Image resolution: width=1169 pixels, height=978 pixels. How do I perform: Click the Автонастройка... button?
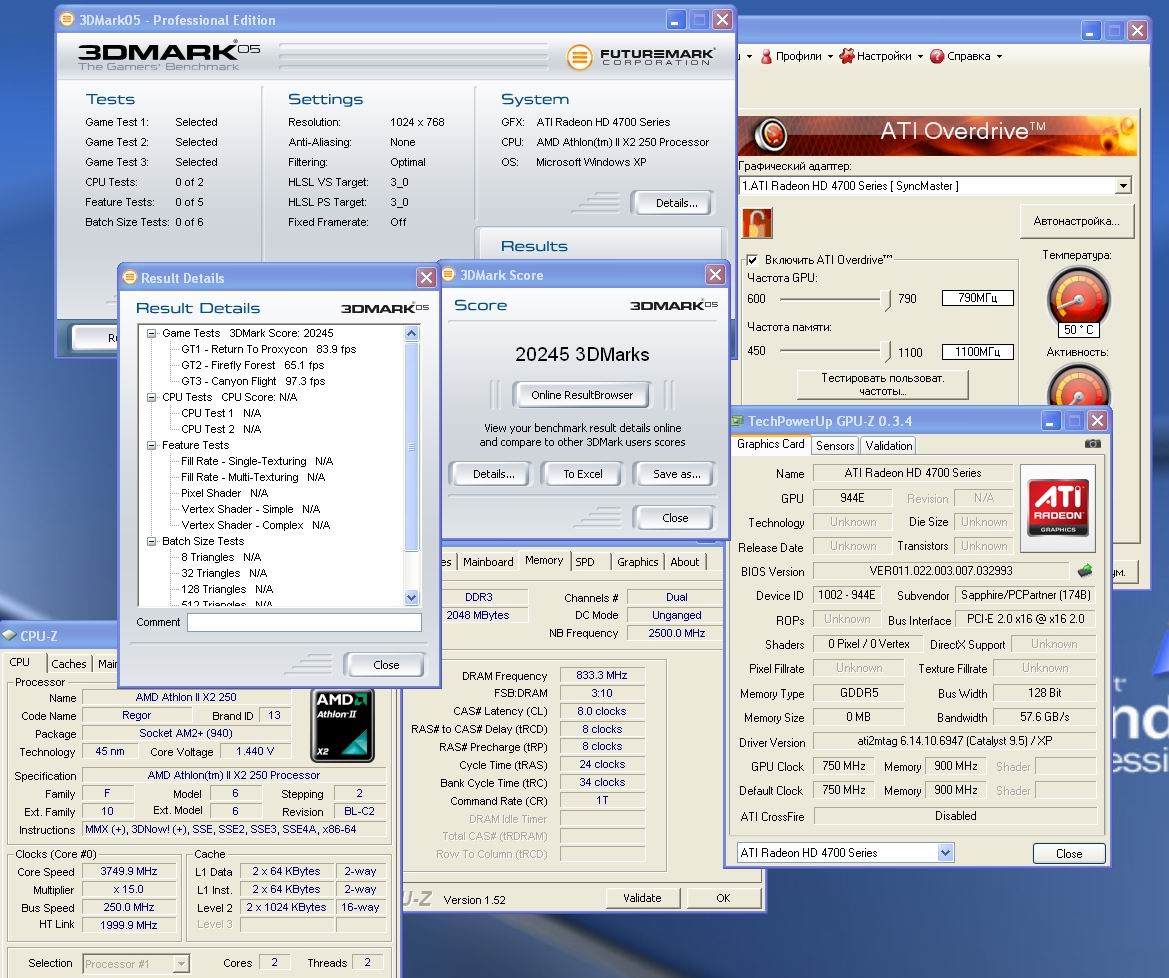(x=1077, y=221)
